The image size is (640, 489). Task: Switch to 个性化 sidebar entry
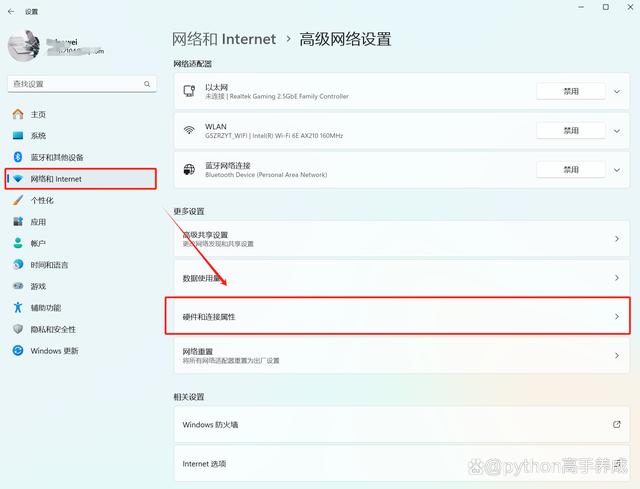coord(81,200)
